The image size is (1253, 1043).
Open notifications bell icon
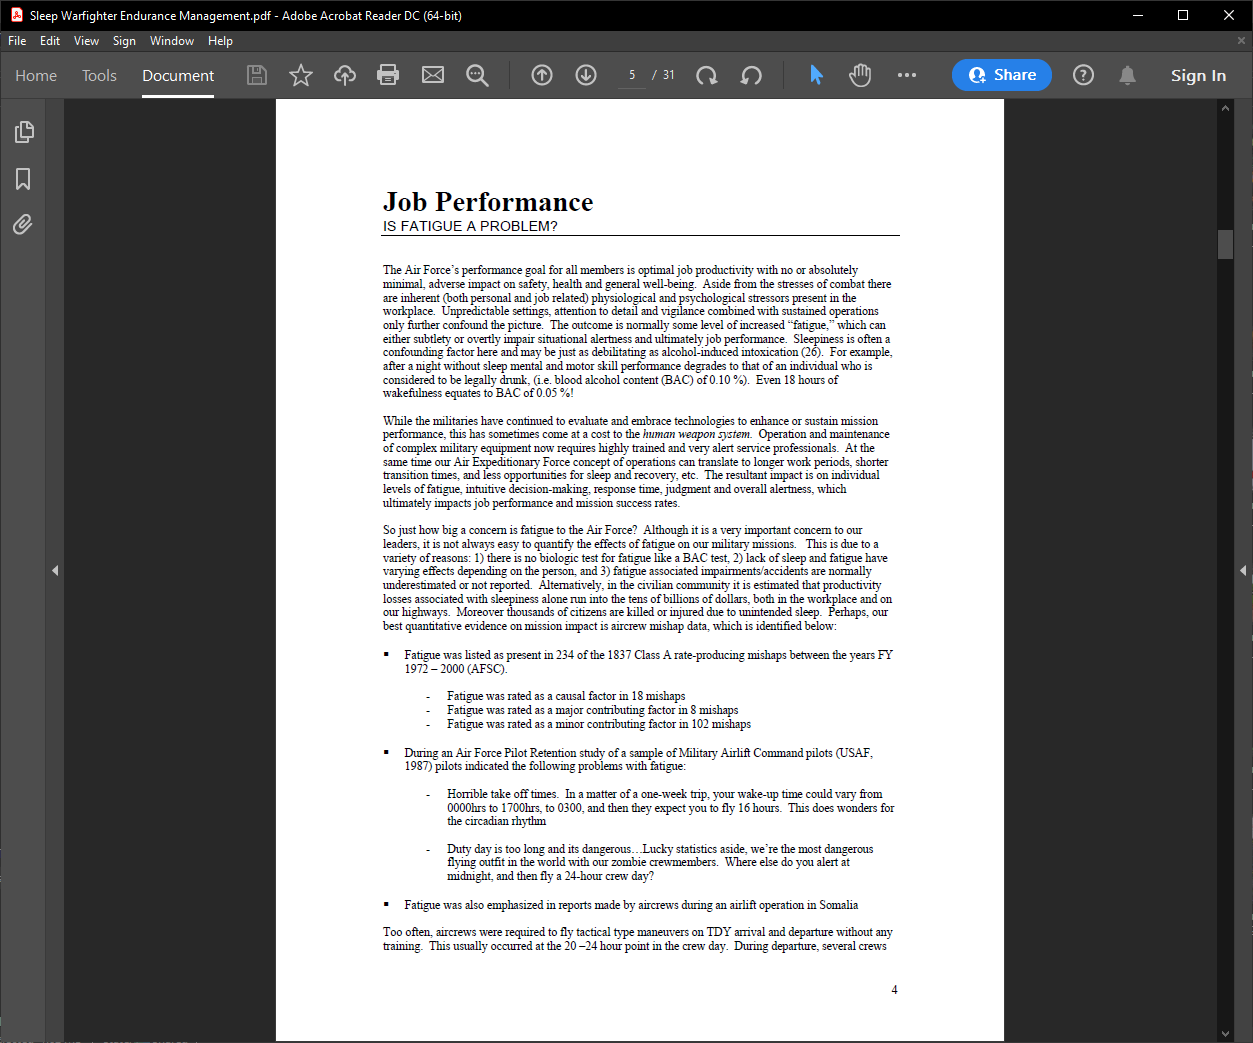1127,75
